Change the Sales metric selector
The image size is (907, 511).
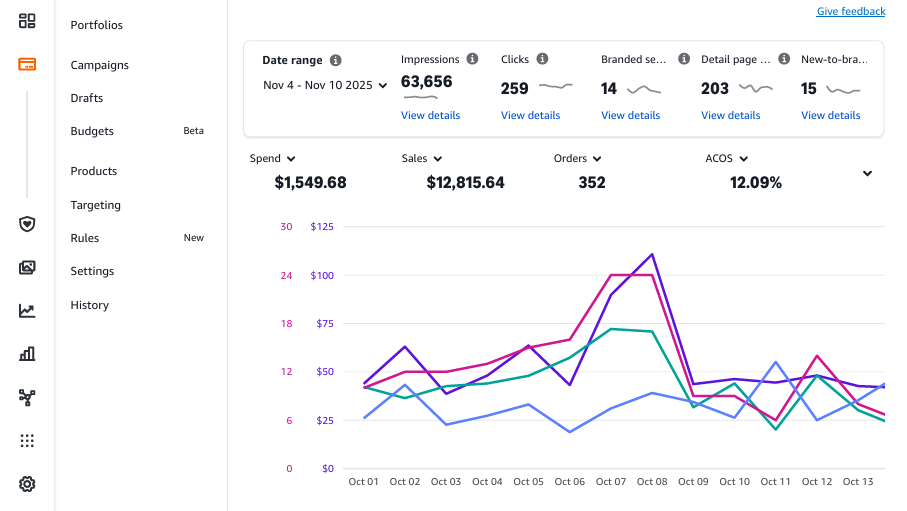[x=421, y=159]
